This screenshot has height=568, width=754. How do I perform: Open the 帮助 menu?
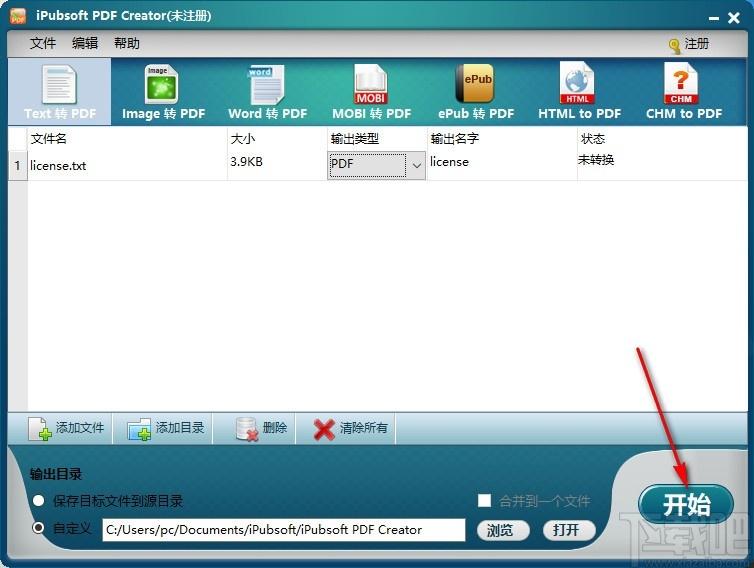127,43
